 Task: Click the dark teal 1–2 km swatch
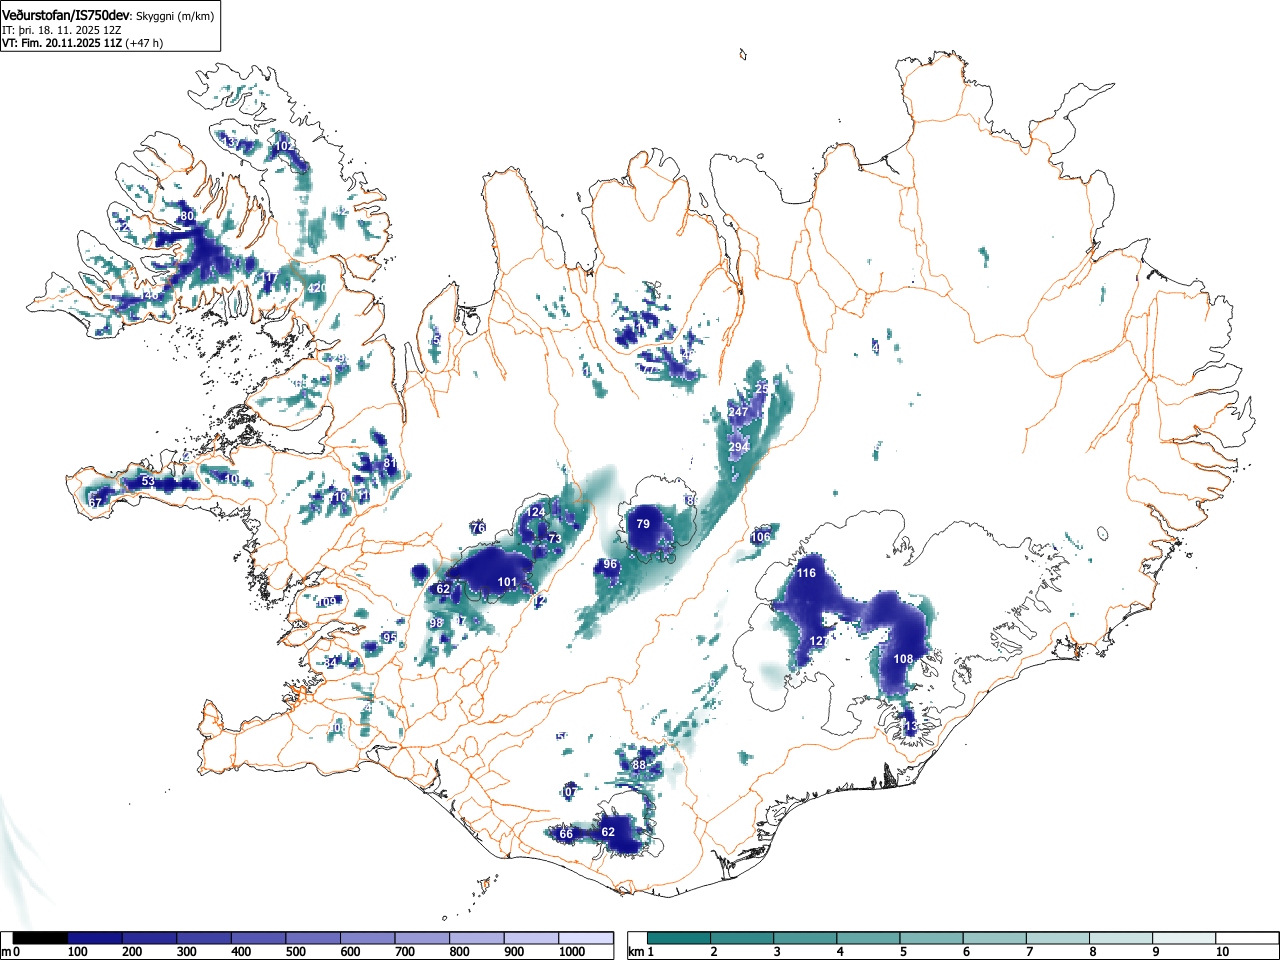[679, 938]
